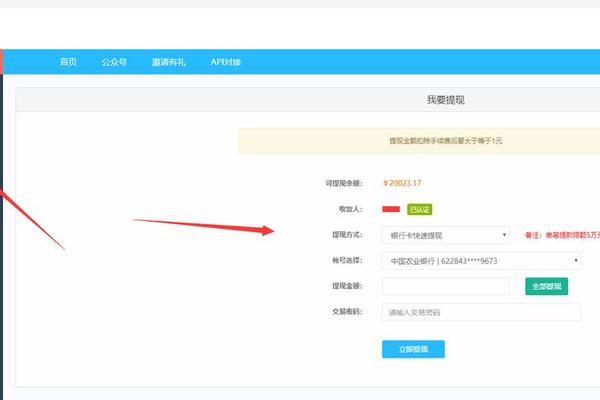This screenshot has height=400, width=600.
Task: Open the 帐号选择 bank card dropdown
Action: (481, 261)
